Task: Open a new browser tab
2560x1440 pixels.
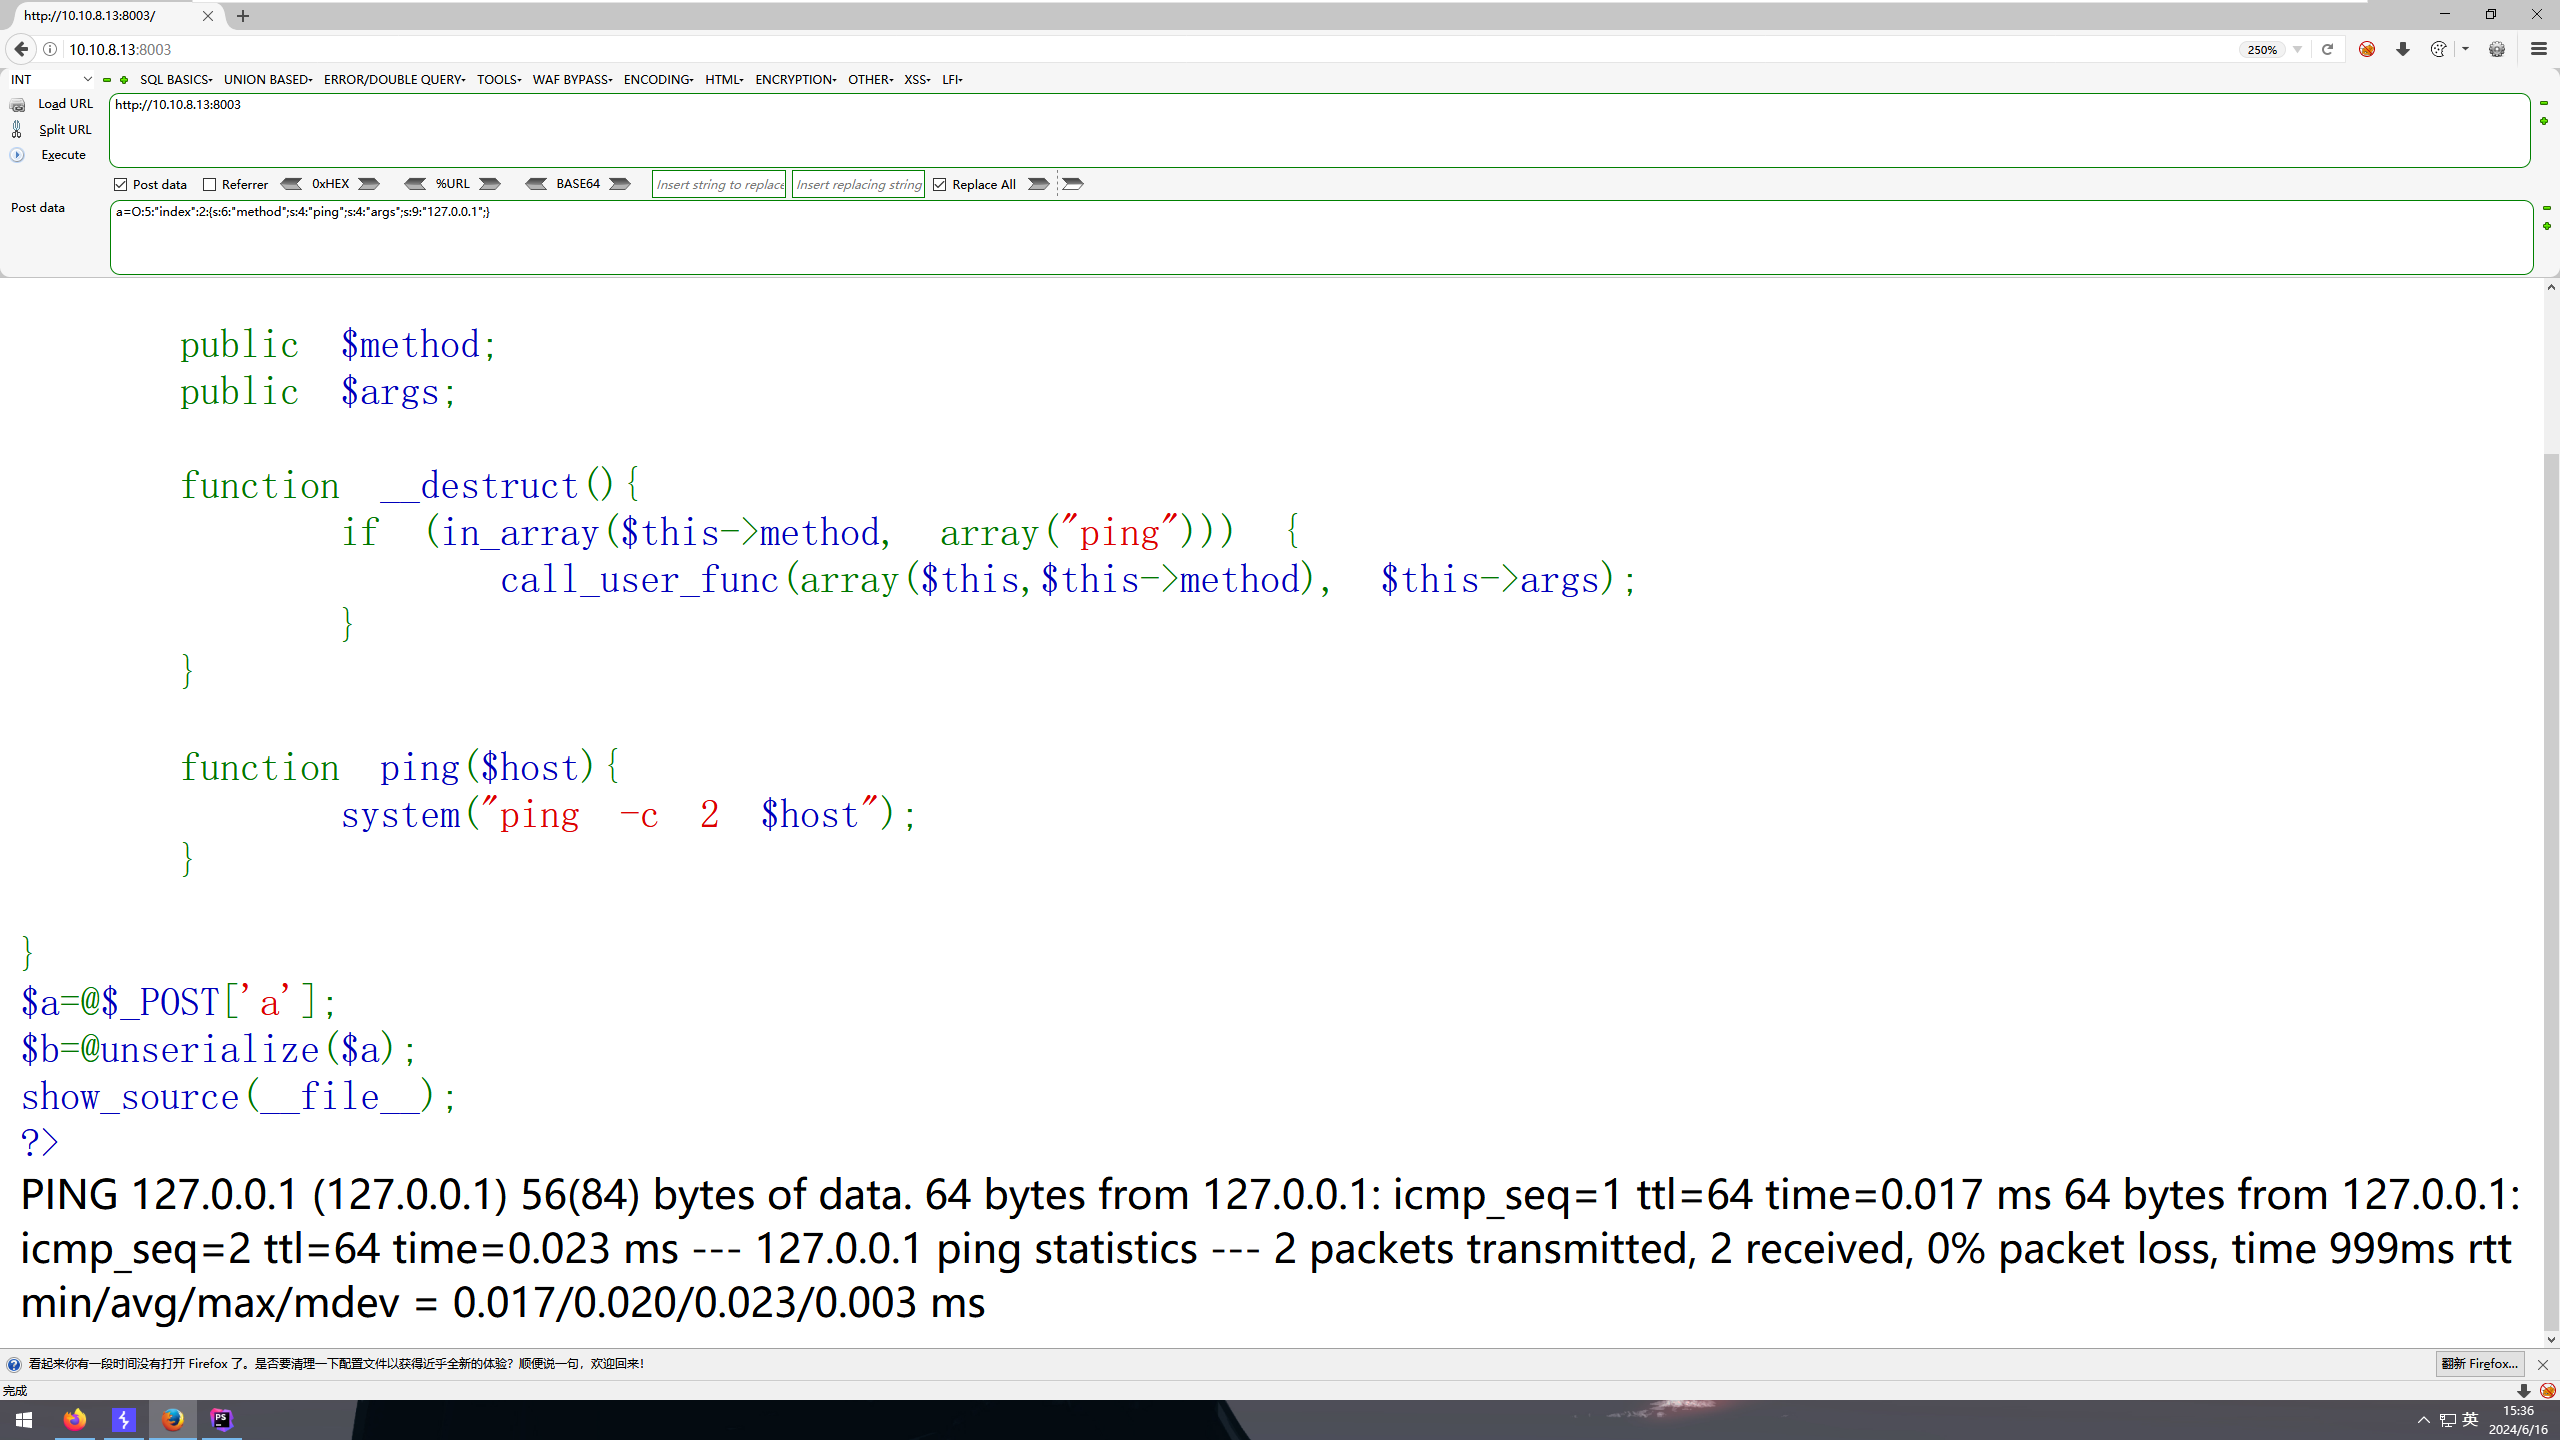Action: (243, 16)
